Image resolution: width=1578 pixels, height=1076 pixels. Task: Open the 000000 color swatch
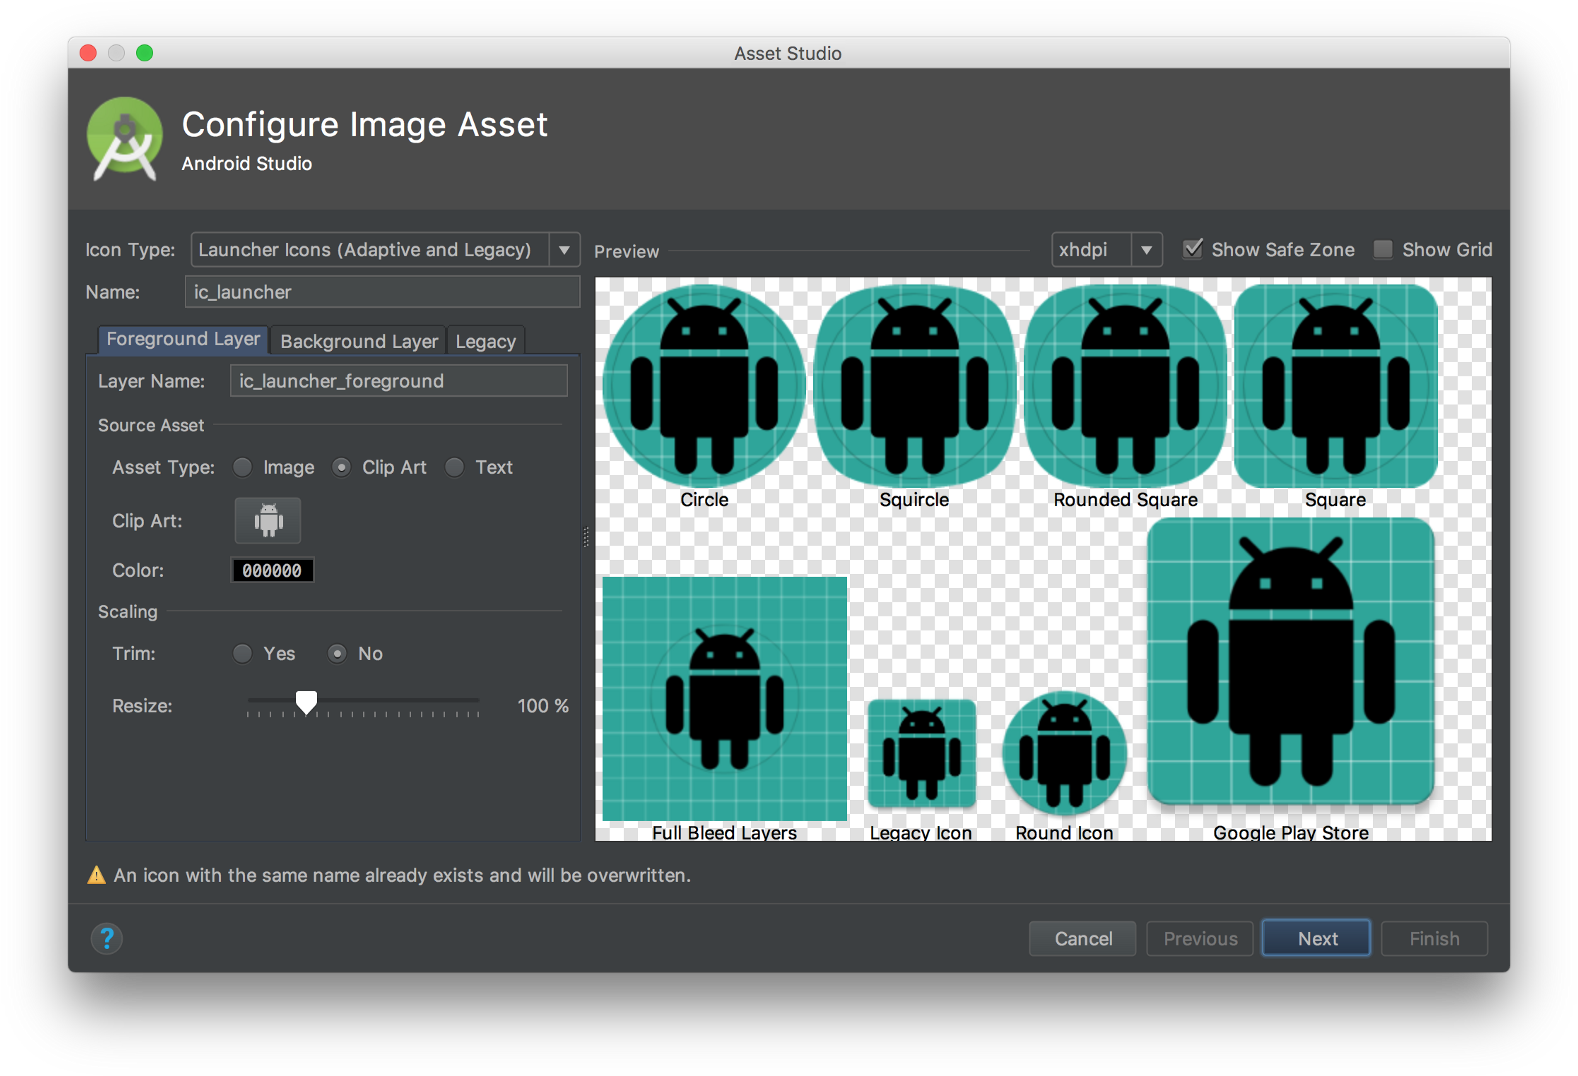pos(272,570)
